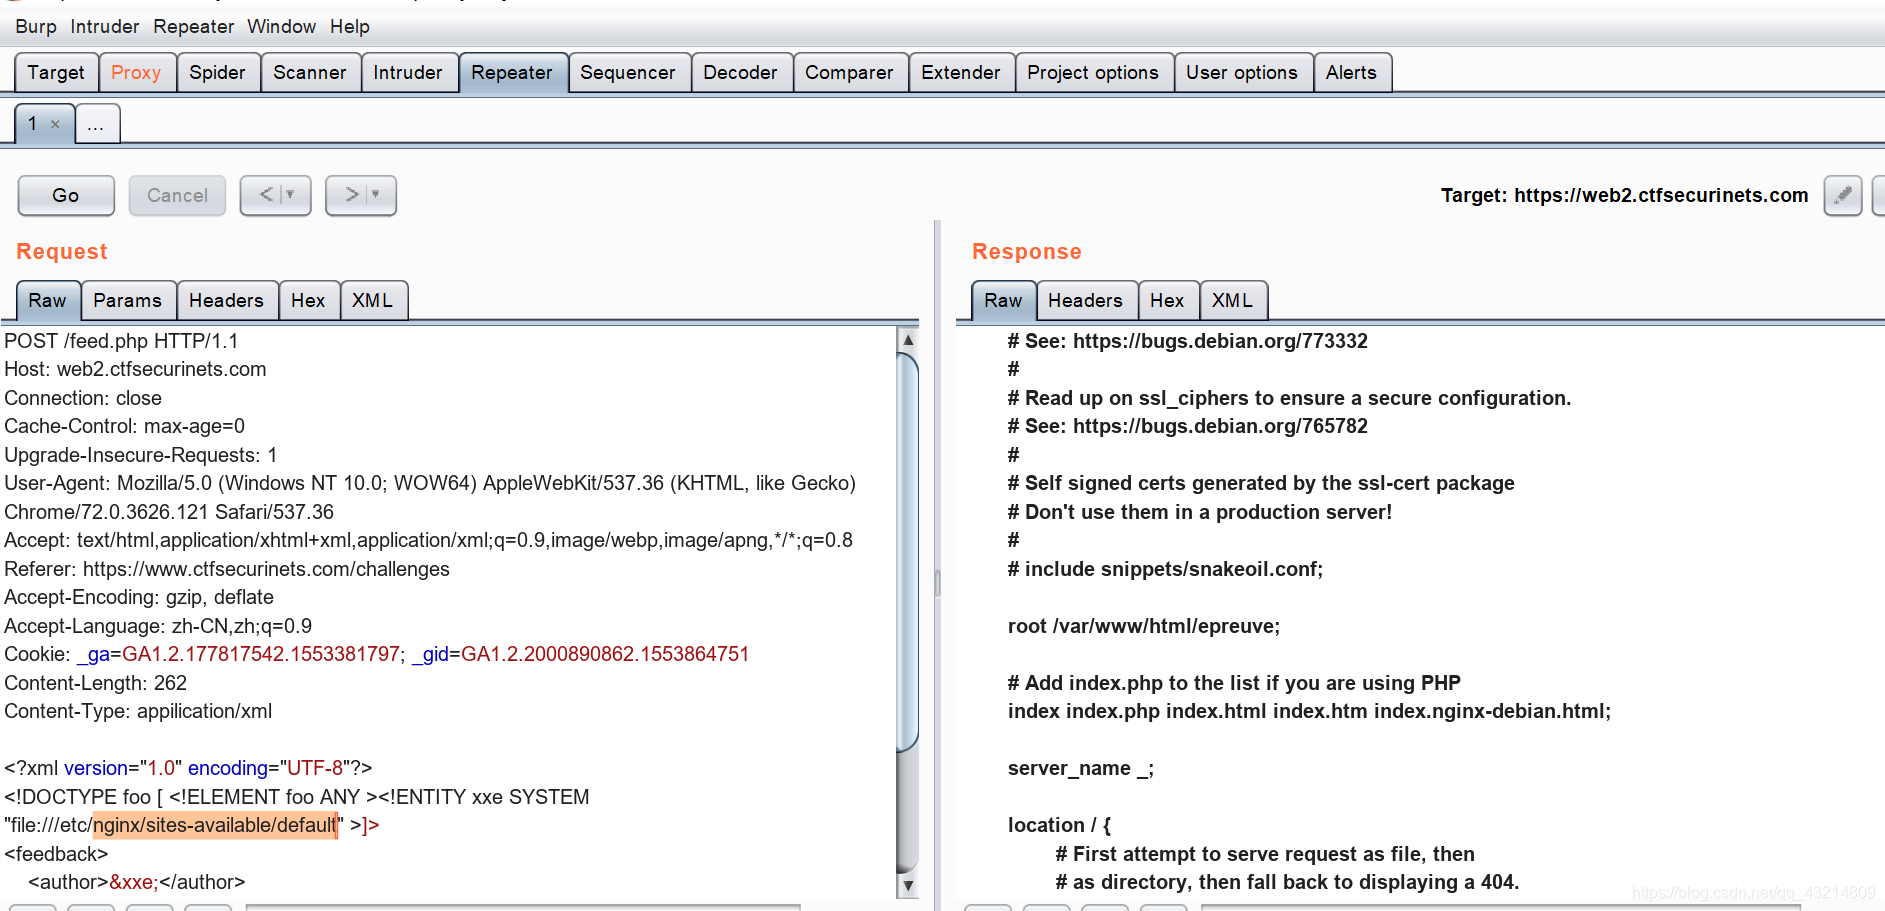
Task: Open the Alerts tab
Action: click(x=1351, y=73)
